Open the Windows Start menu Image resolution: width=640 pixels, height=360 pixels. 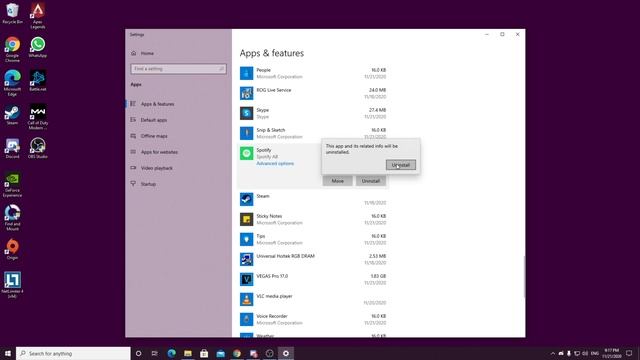(x=8, y=353)
